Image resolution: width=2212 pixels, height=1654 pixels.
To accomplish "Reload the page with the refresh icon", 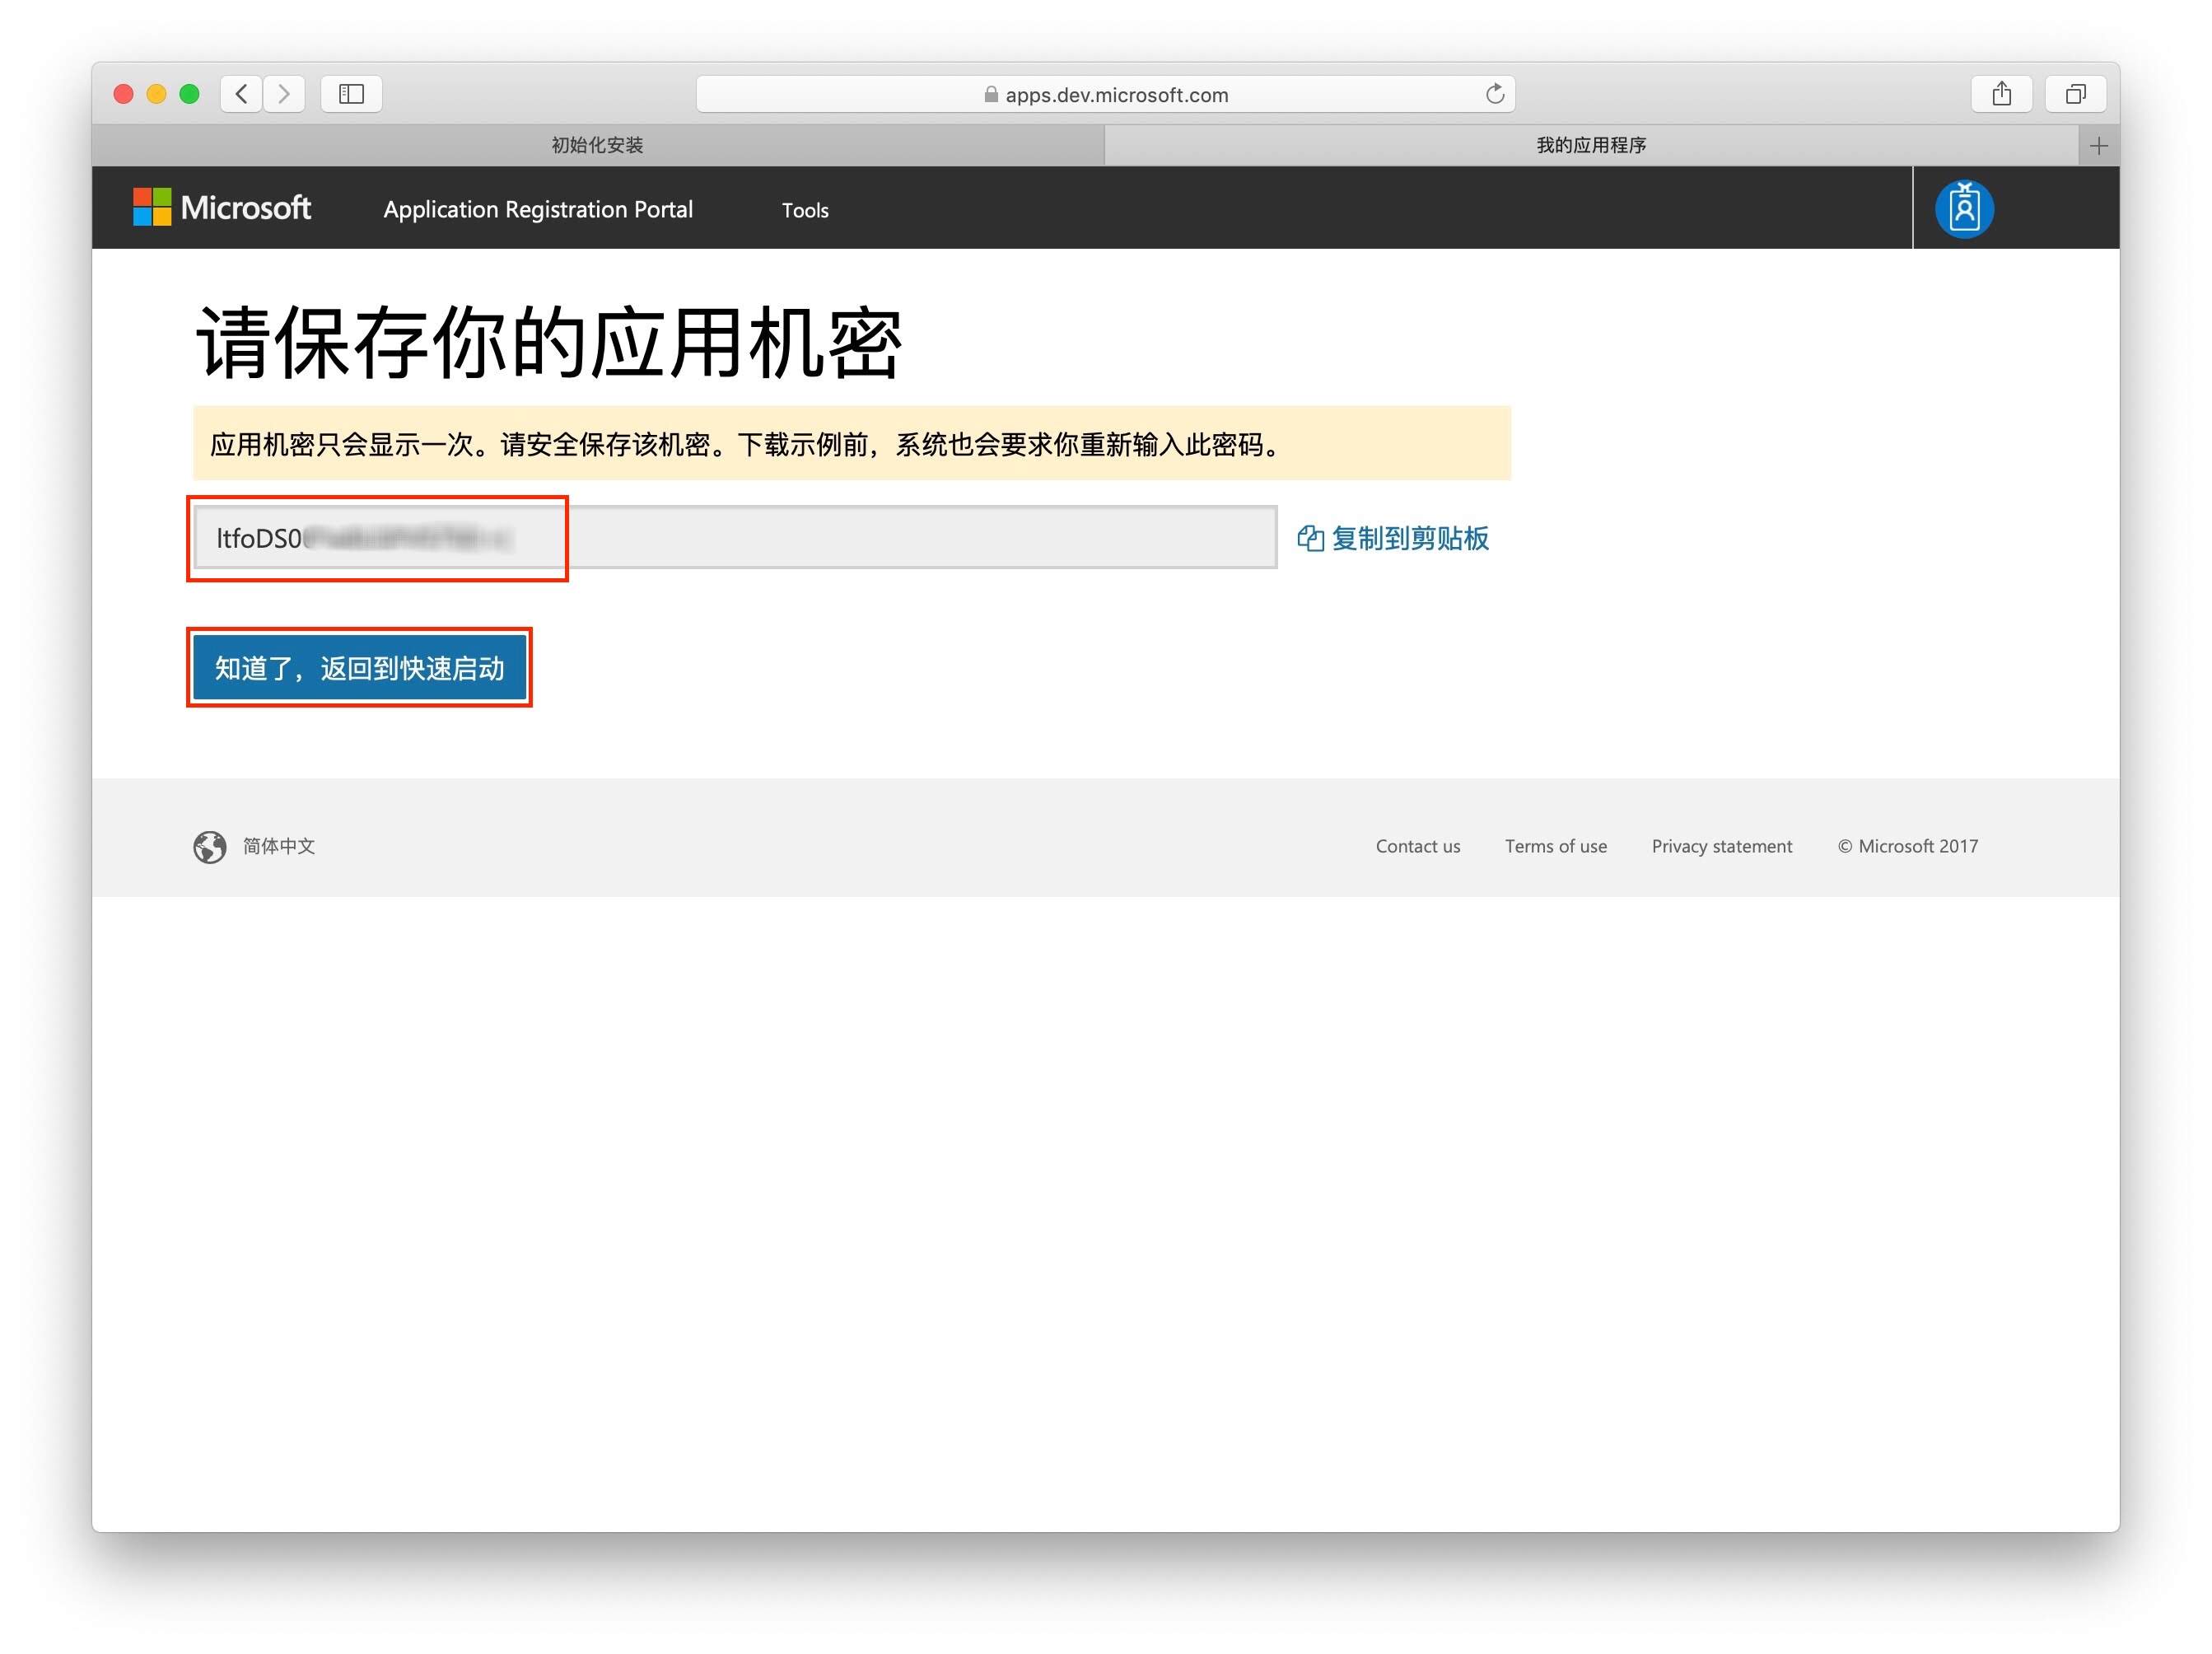I will point(1494,94).
